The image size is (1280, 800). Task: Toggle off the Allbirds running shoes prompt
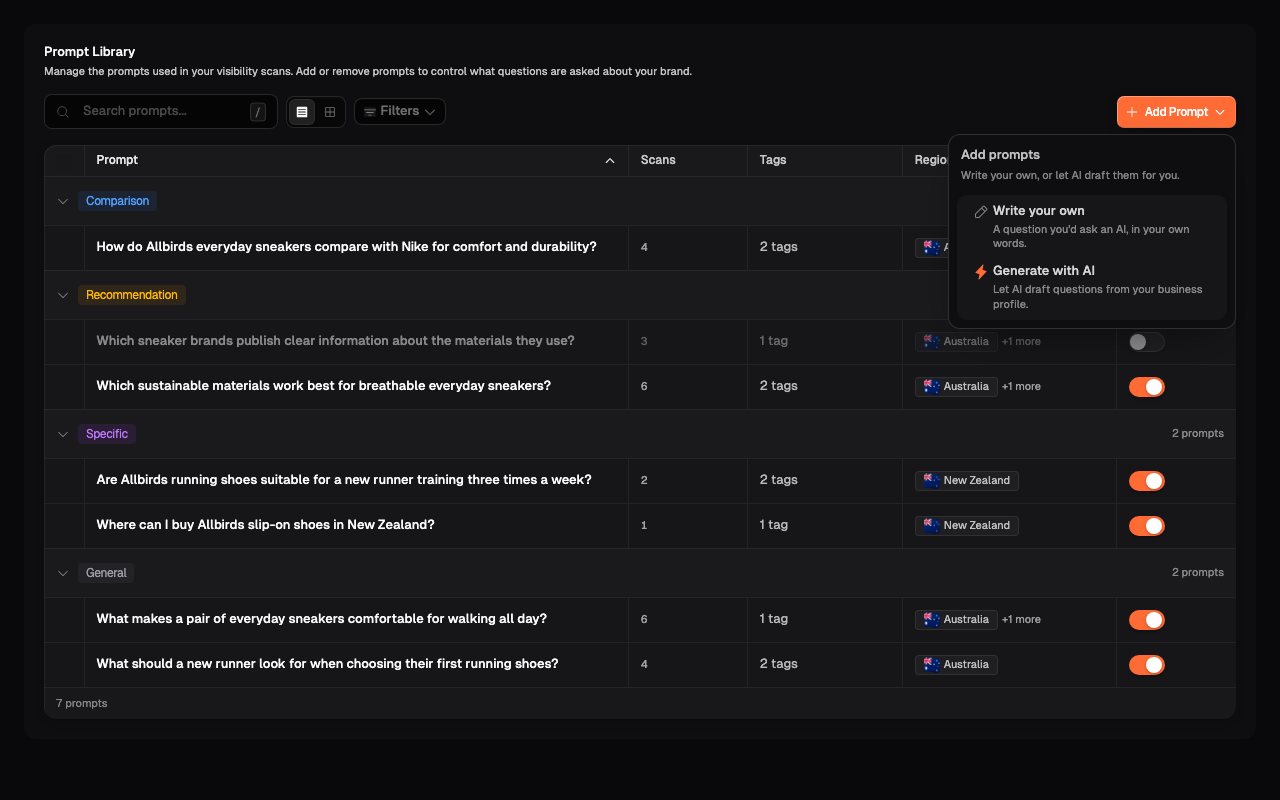pos(1147,481)
